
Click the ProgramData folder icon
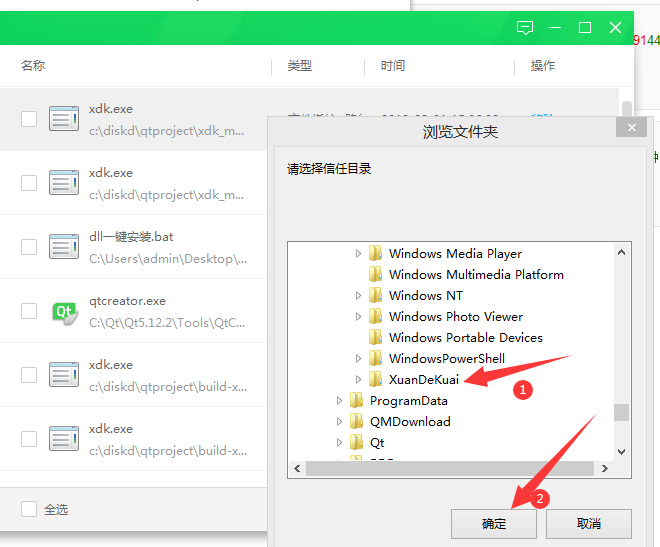pos(356,401)
